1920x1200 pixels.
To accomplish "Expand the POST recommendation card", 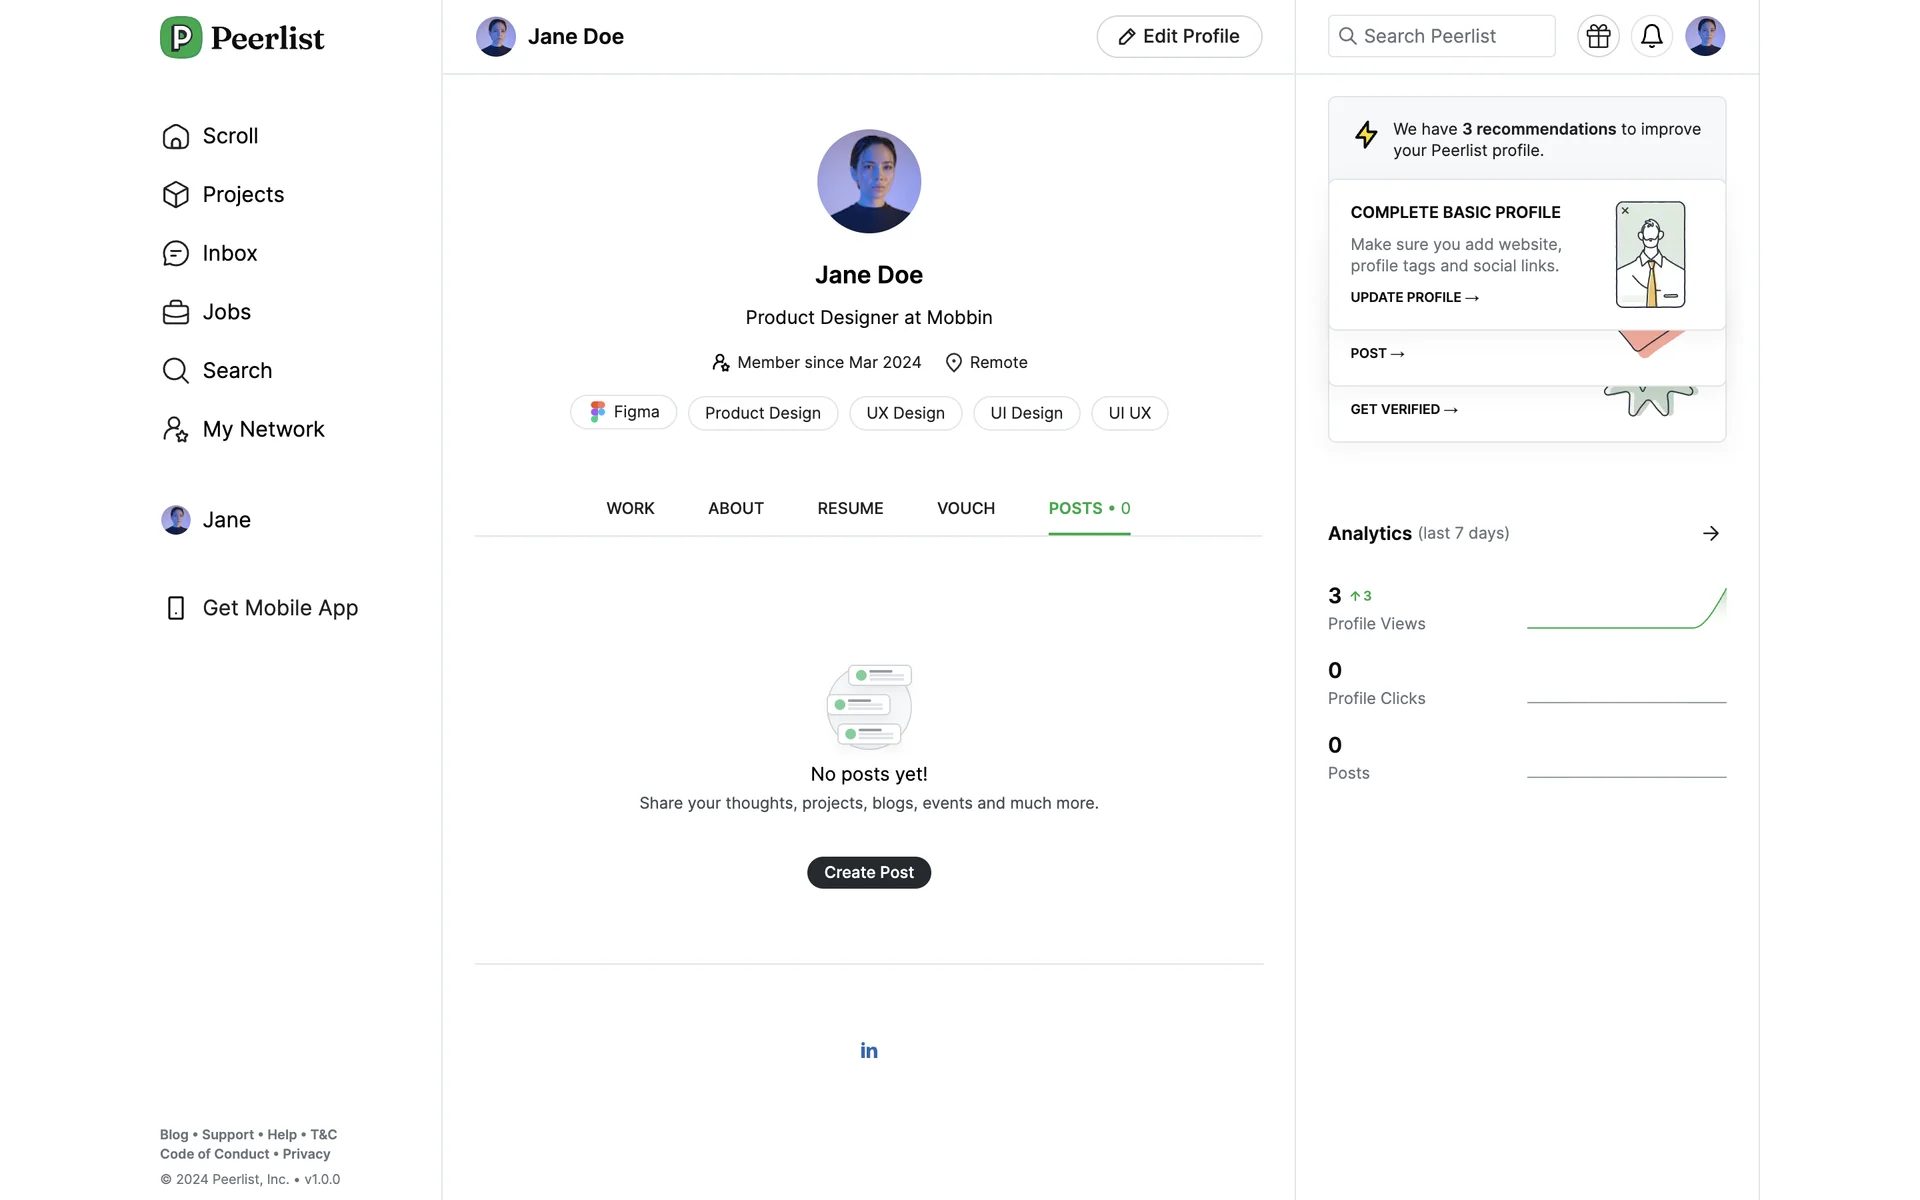I will (1377, 353).
